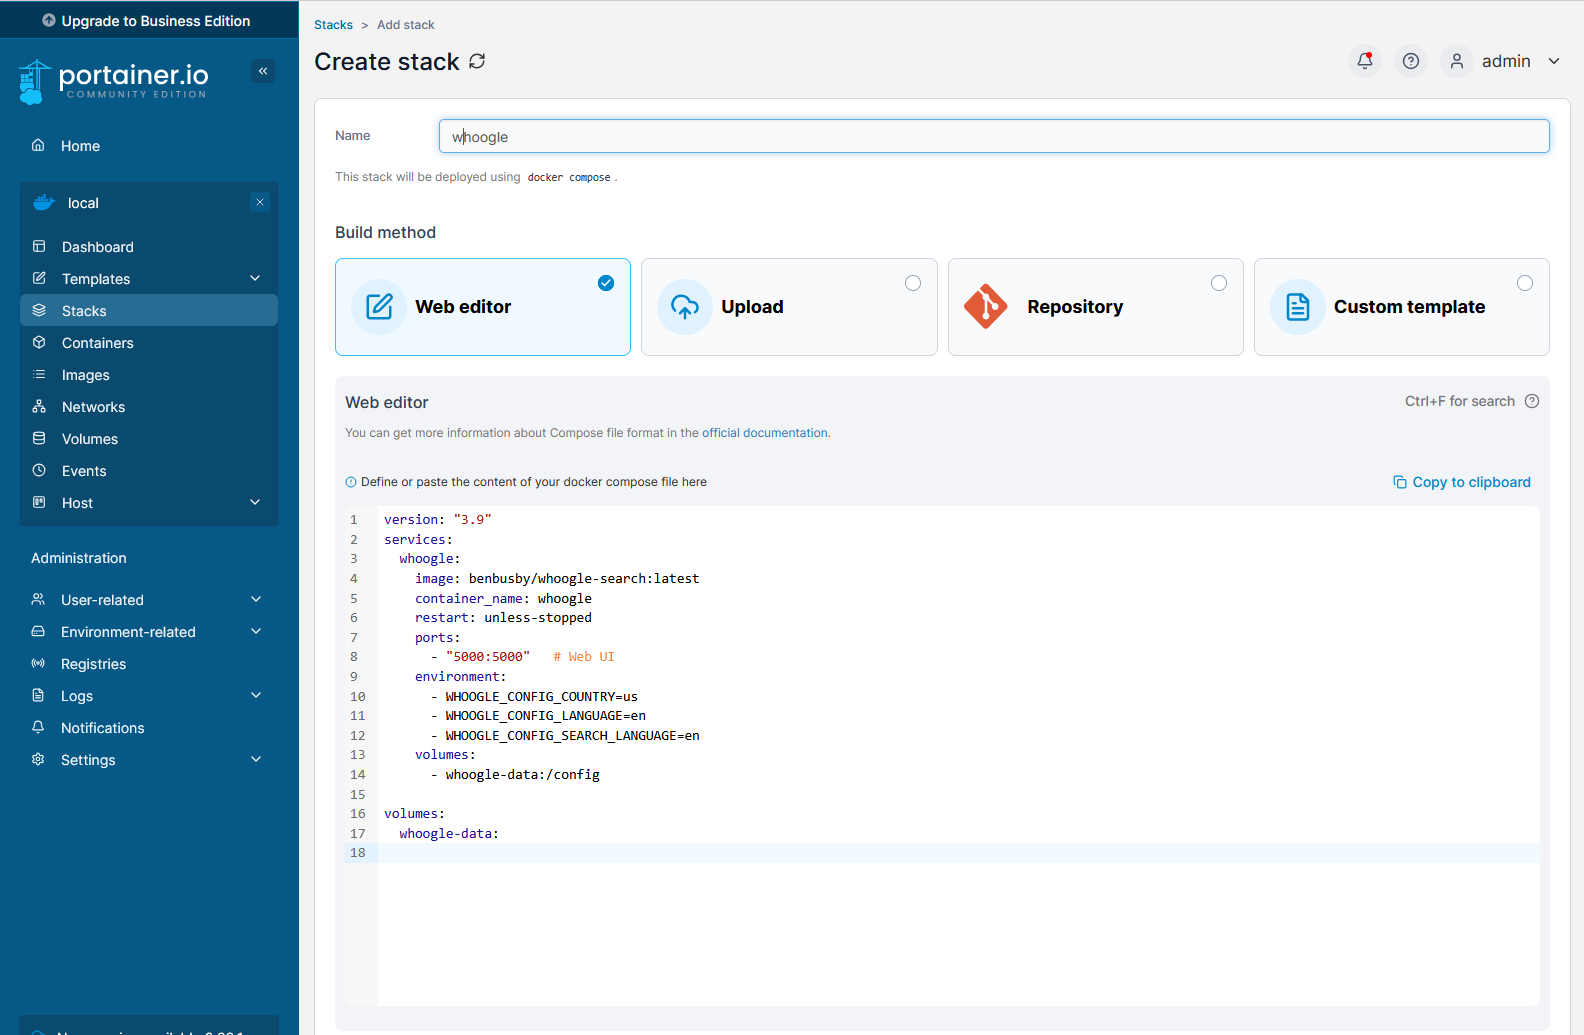Viewport: 1584px width, 1035px height.
Task: Collapse sidebar with double chevron icon
Action: point(263,71)
